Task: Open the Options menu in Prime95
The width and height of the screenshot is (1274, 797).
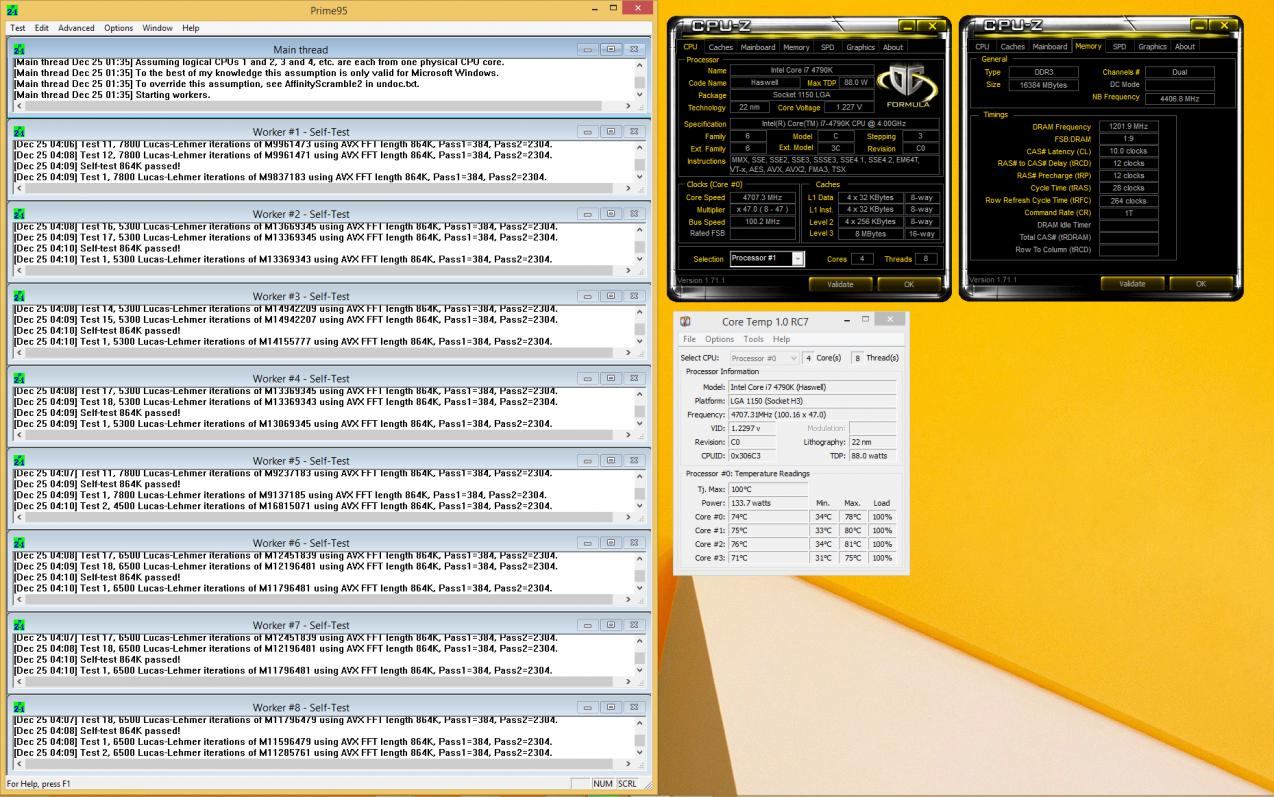Action: [x=119, y=28]
